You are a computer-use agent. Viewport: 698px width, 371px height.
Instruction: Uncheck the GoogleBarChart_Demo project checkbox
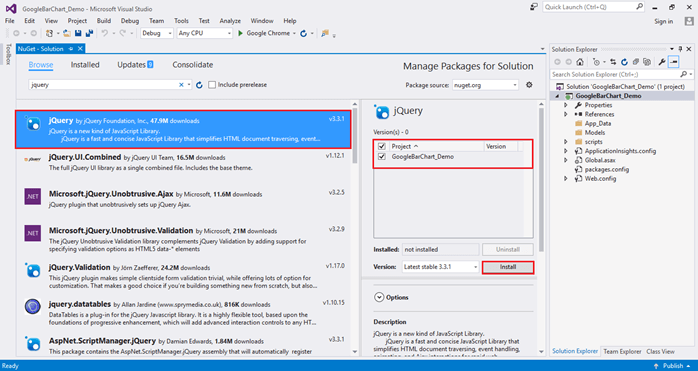[x=381, y=157]
